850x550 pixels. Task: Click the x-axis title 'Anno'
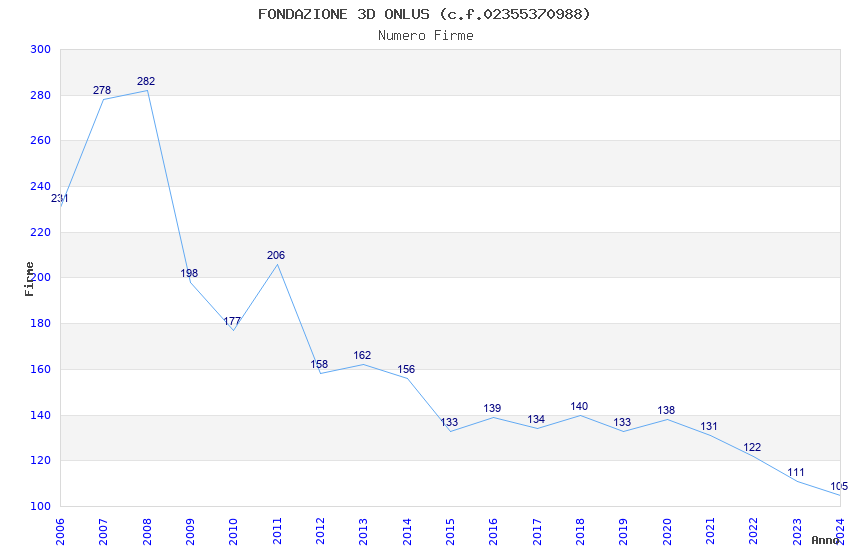pyautogui.click(x=825, y=540)
